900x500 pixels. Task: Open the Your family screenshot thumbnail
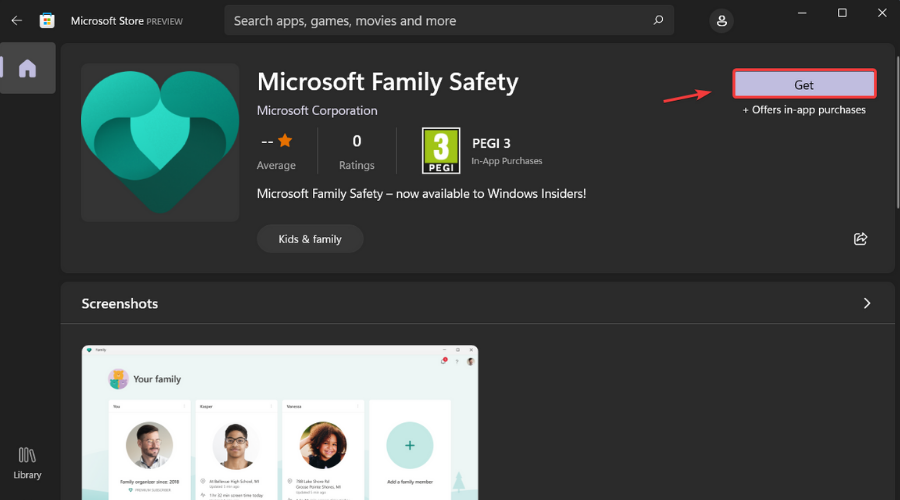(x=280, y=423)
